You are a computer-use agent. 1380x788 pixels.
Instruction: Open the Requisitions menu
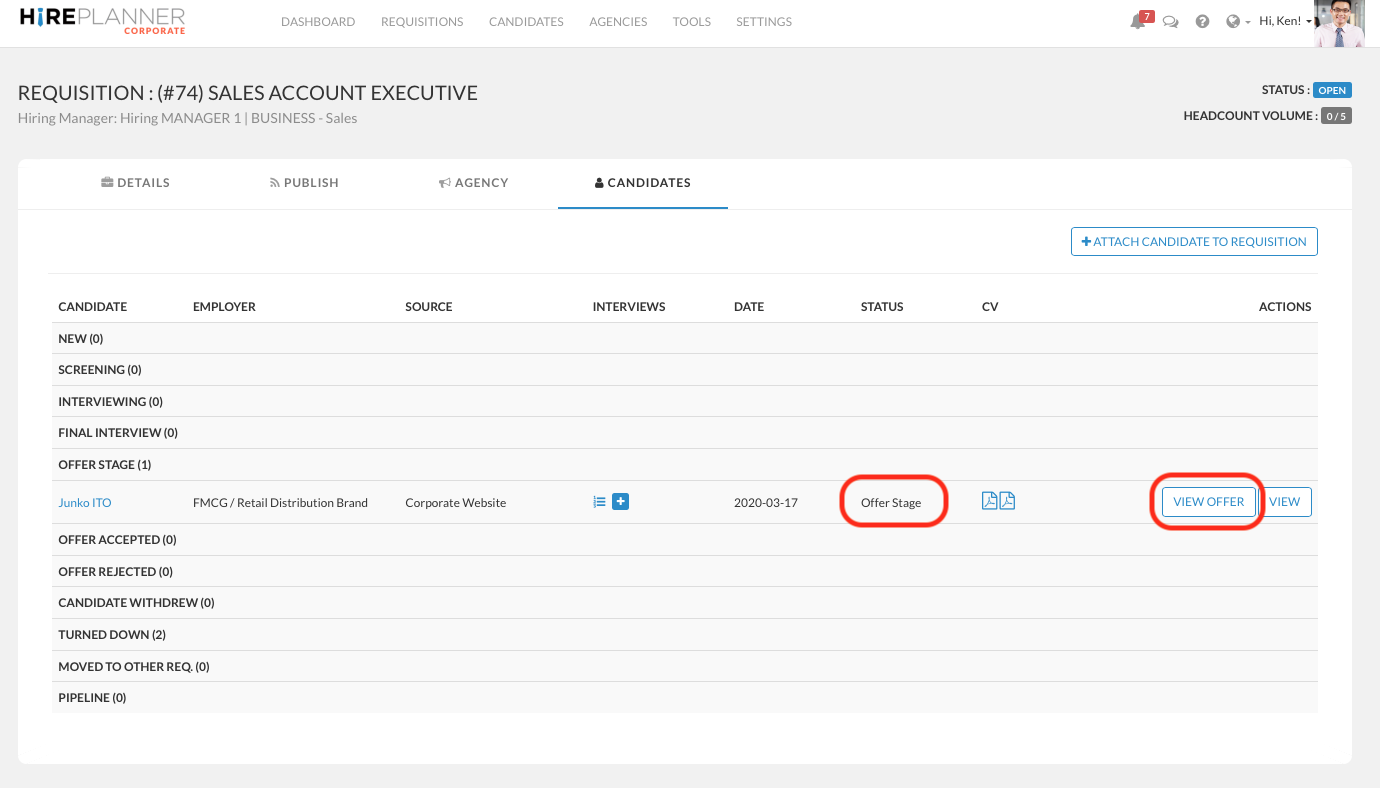pos(422,22)
